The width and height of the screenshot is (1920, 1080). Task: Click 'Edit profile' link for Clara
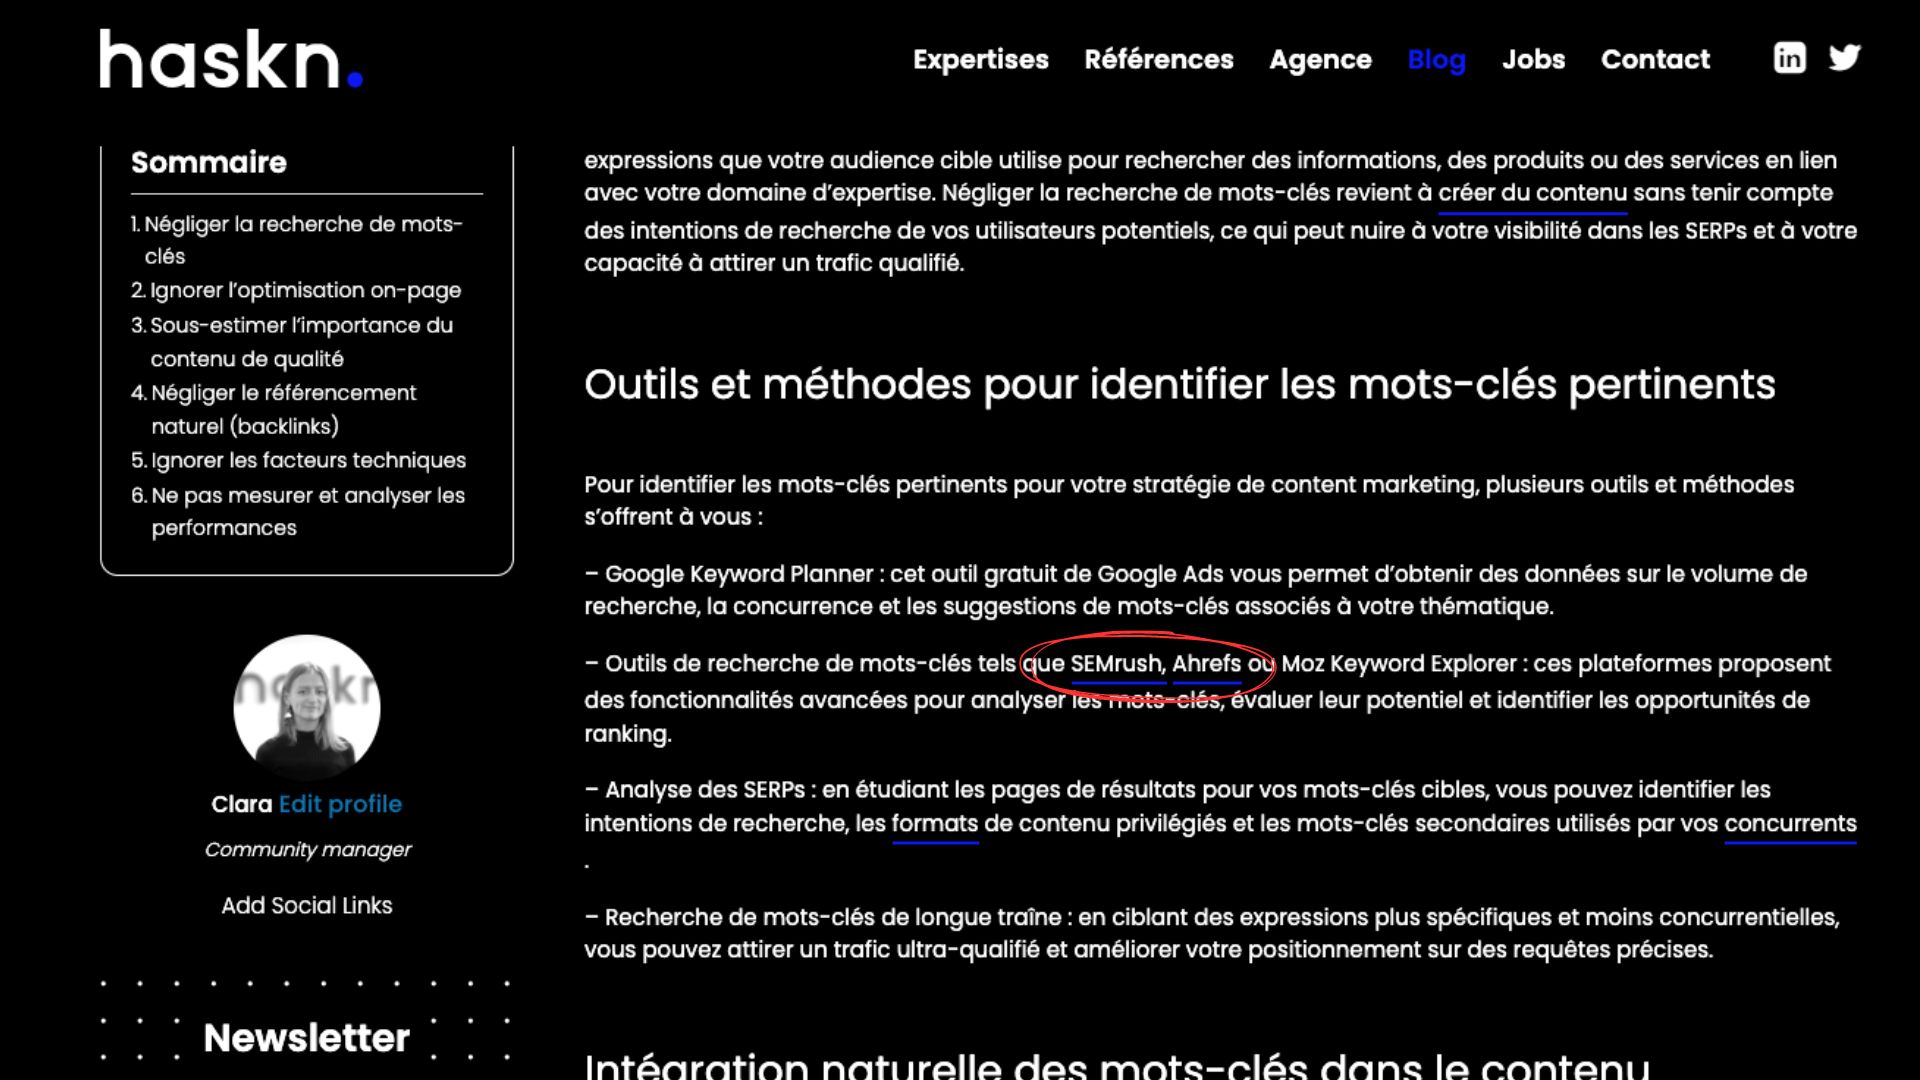pyautogui.click(x=340, y=804)
